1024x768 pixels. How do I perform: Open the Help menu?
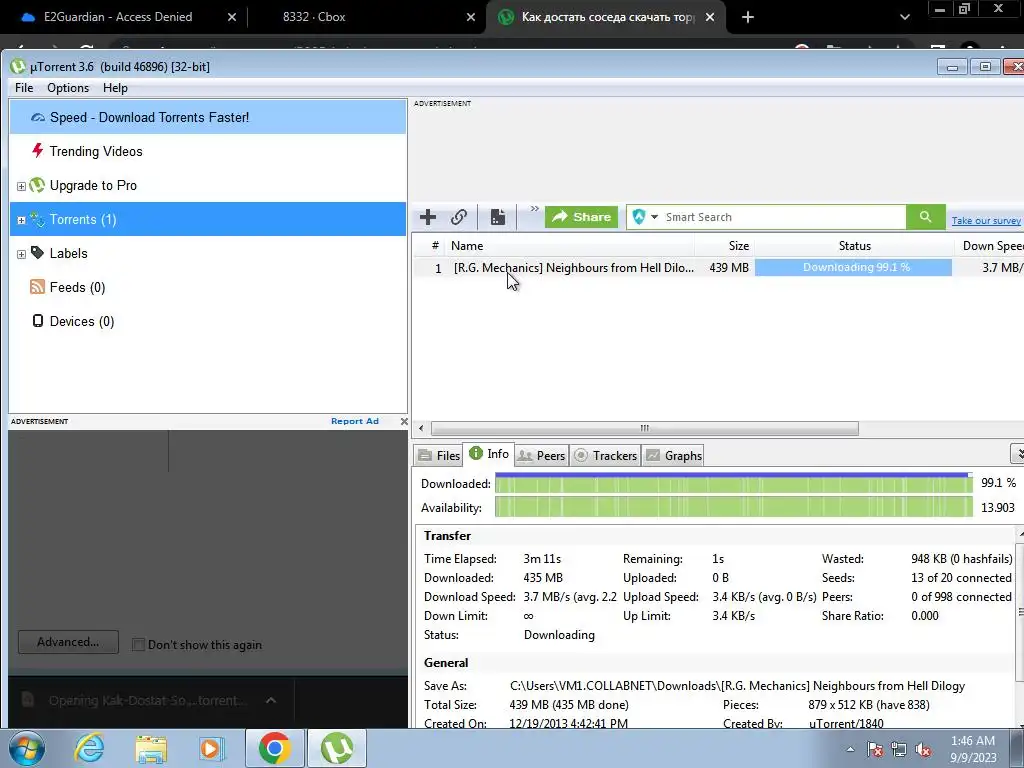(x=115, y=88)
